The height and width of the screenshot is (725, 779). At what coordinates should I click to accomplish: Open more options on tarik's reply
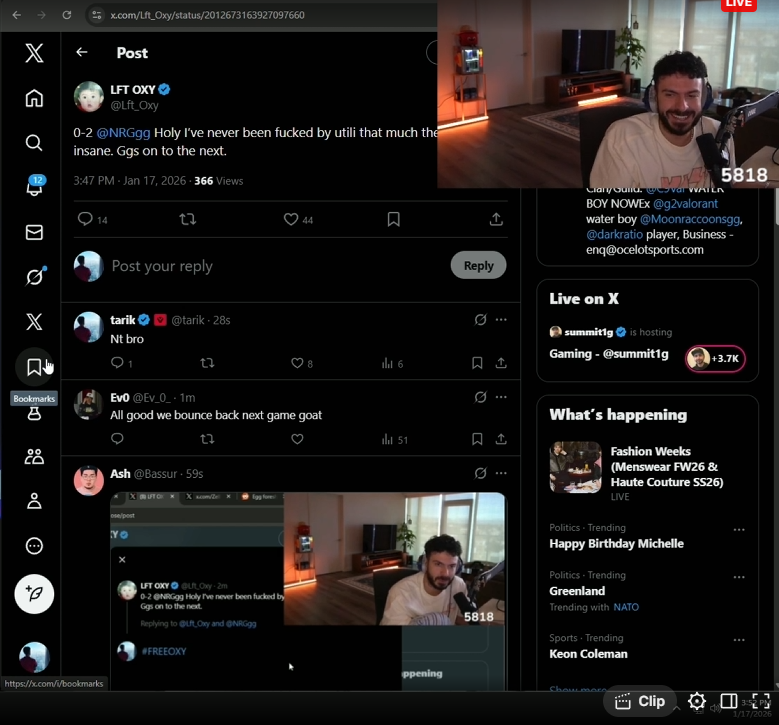click(501, 320)
